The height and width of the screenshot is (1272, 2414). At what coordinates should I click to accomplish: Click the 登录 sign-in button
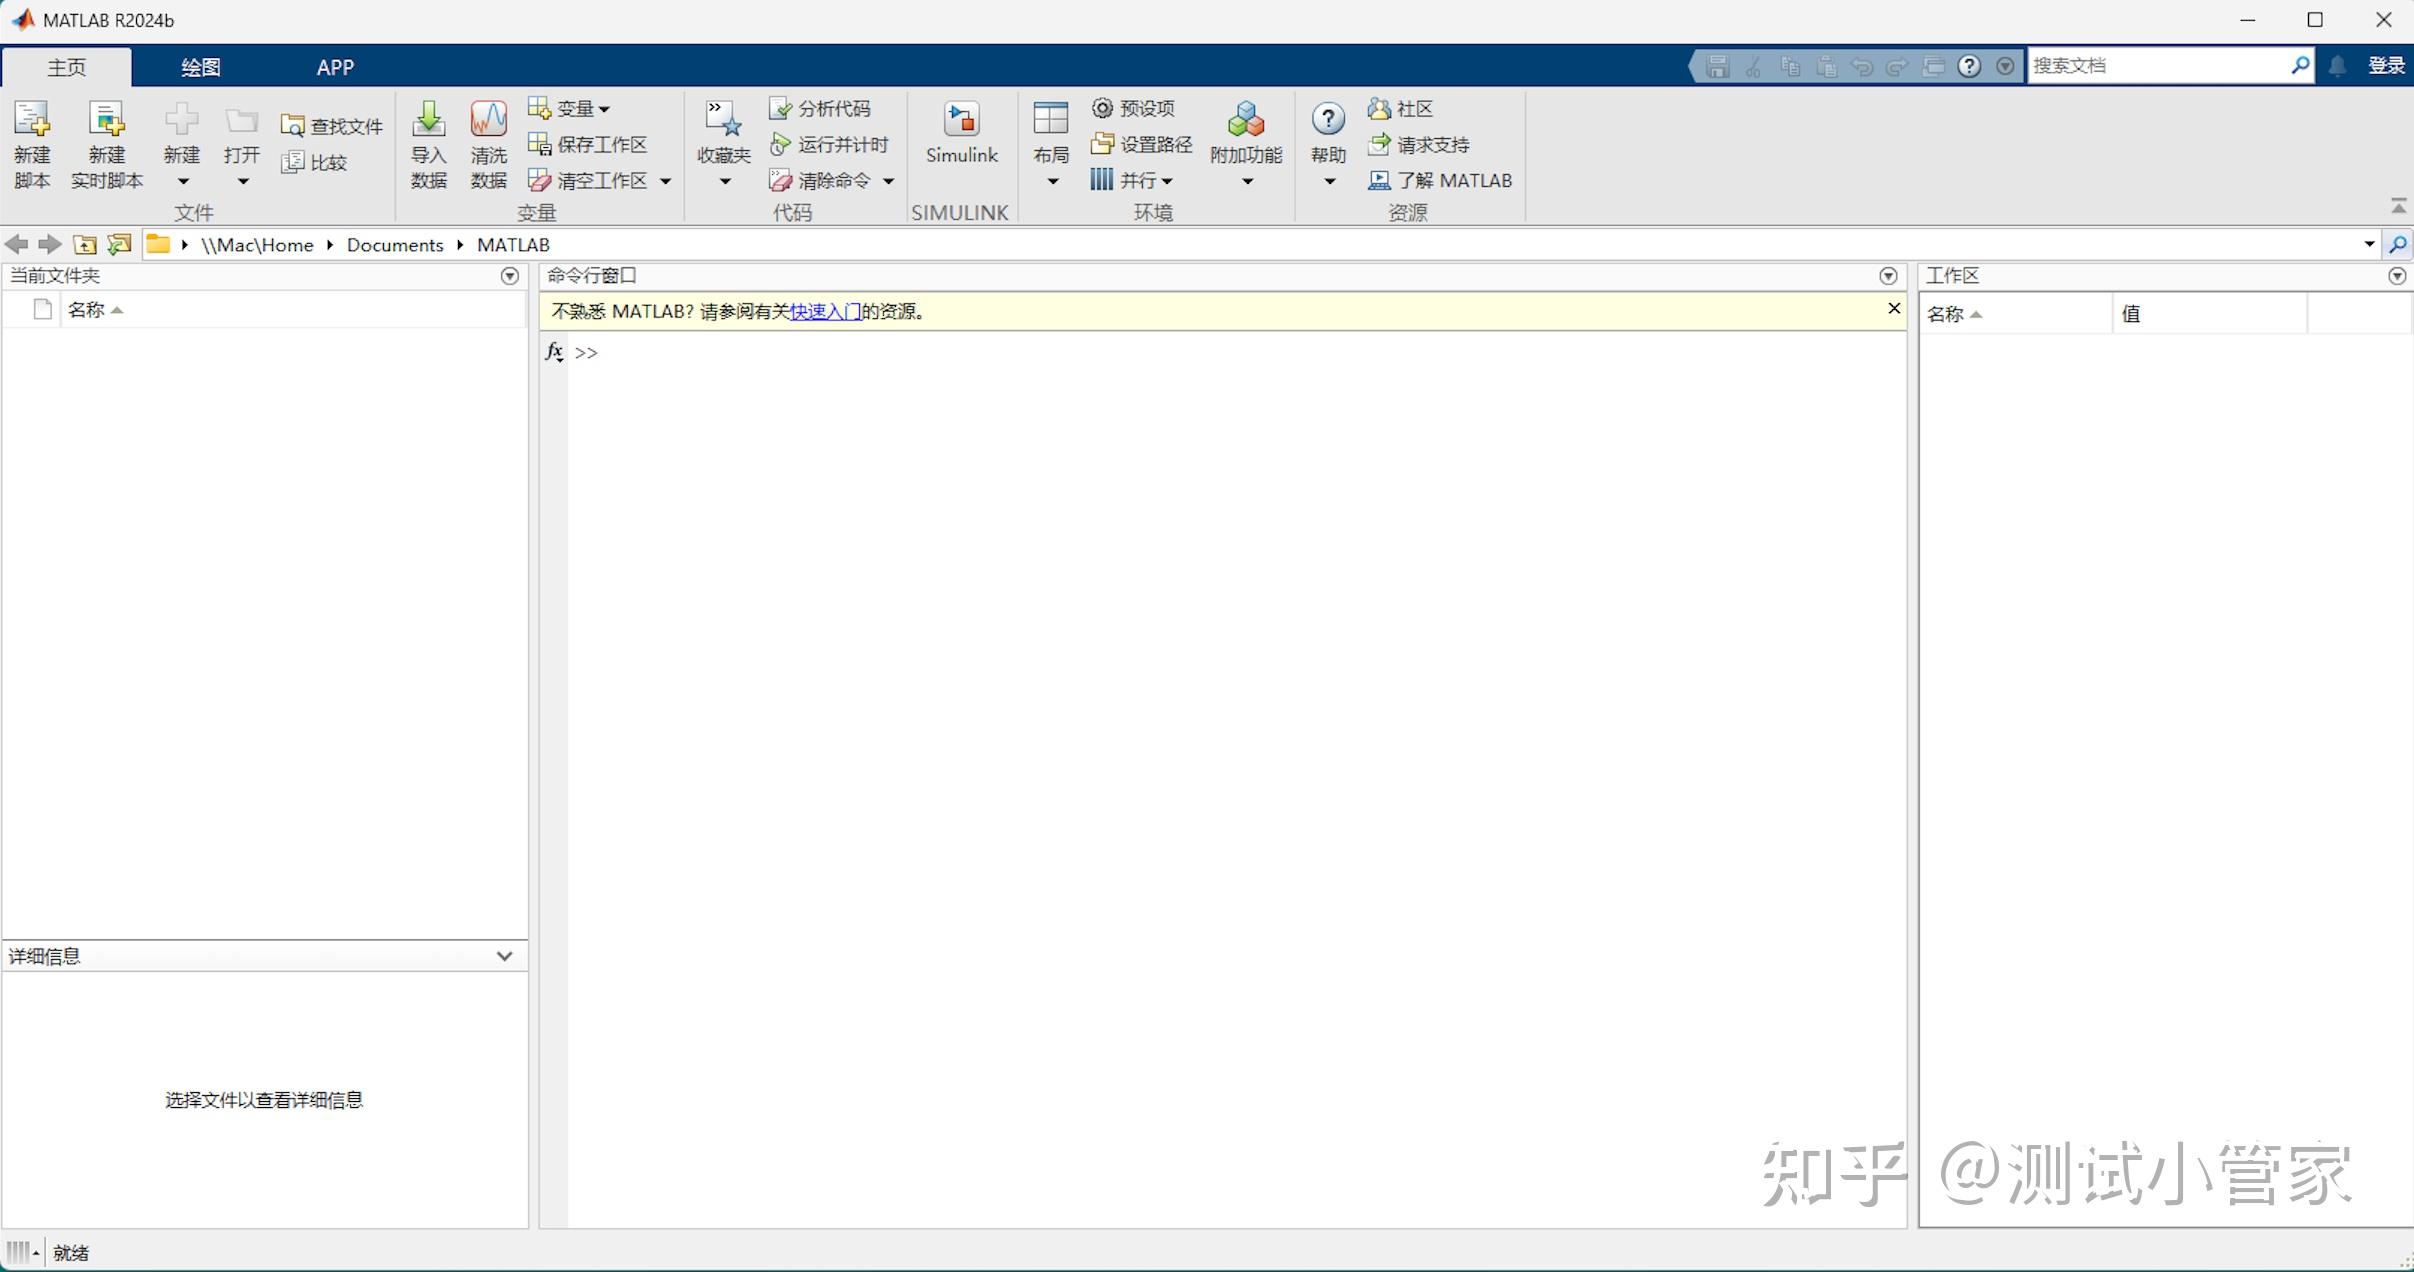2388,65
